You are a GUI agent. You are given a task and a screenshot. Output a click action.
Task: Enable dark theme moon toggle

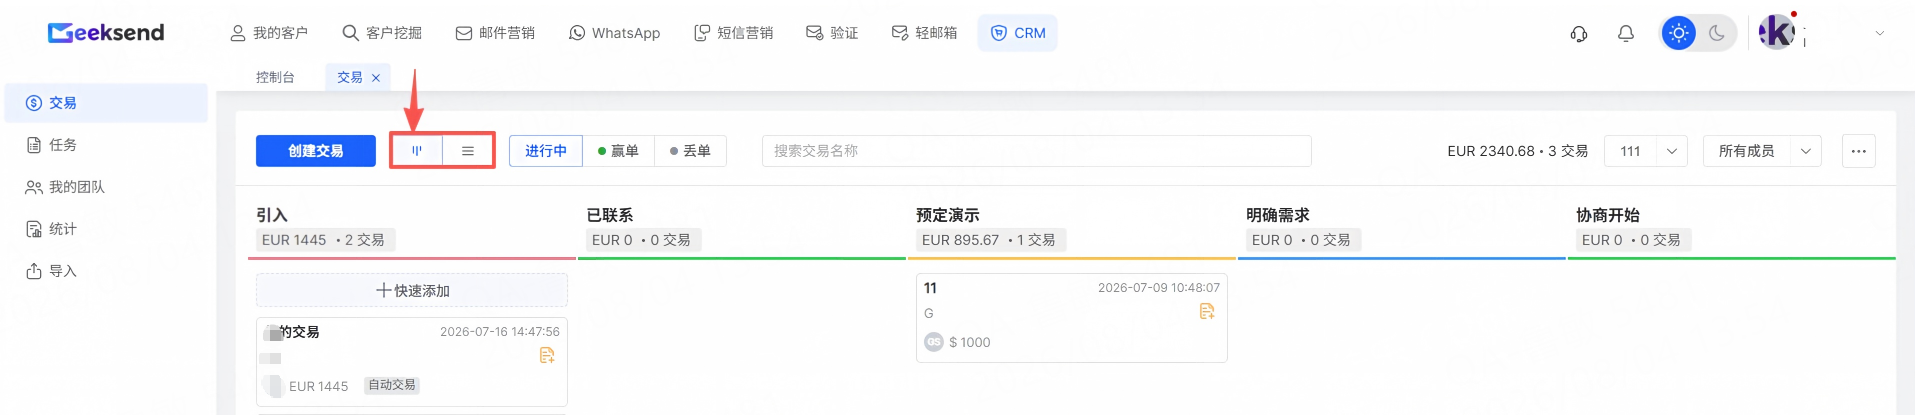coord(1717,33)
